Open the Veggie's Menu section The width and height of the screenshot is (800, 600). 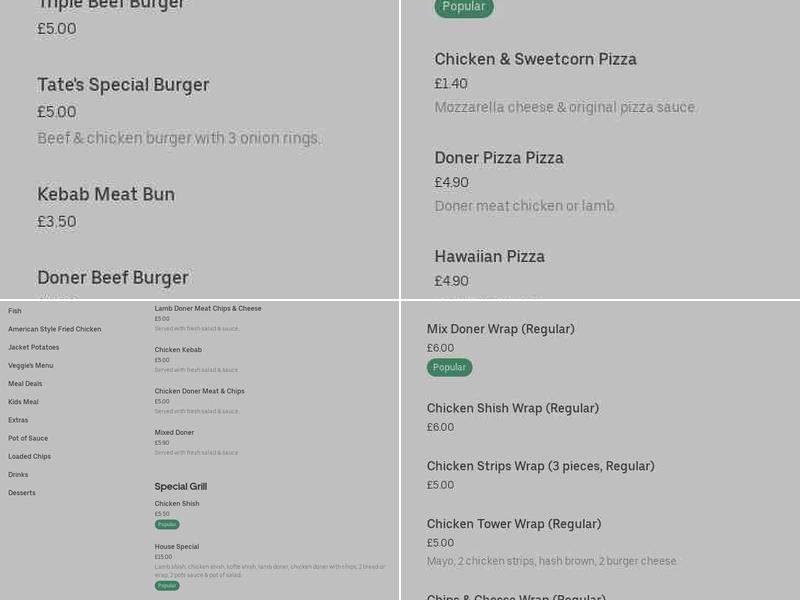(x=34, y=365)
